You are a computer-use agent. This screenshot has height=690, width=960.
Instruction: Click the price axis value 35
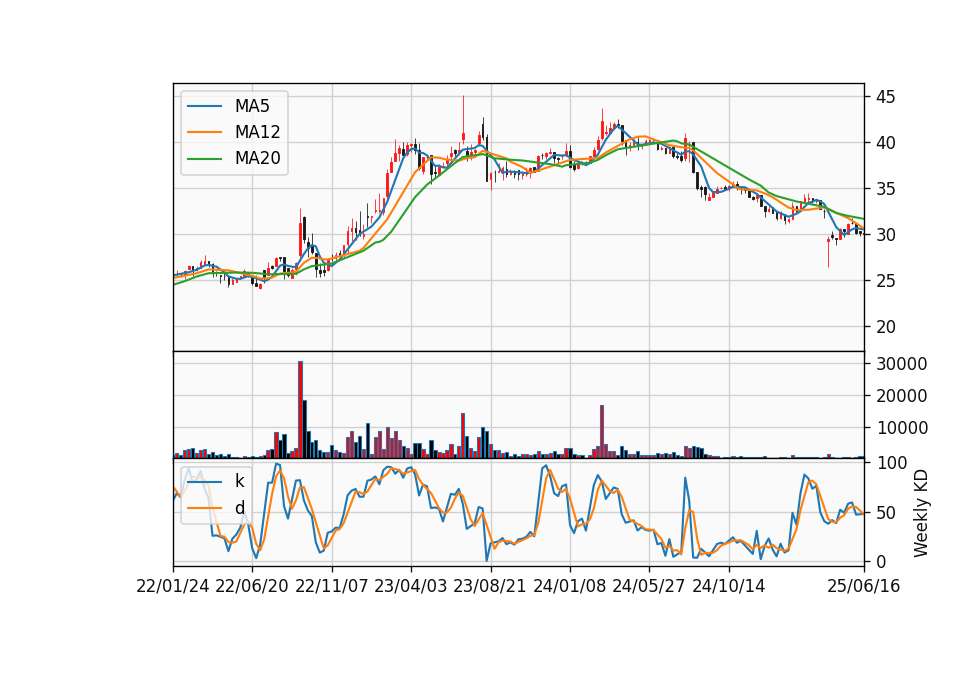[886, 189]
